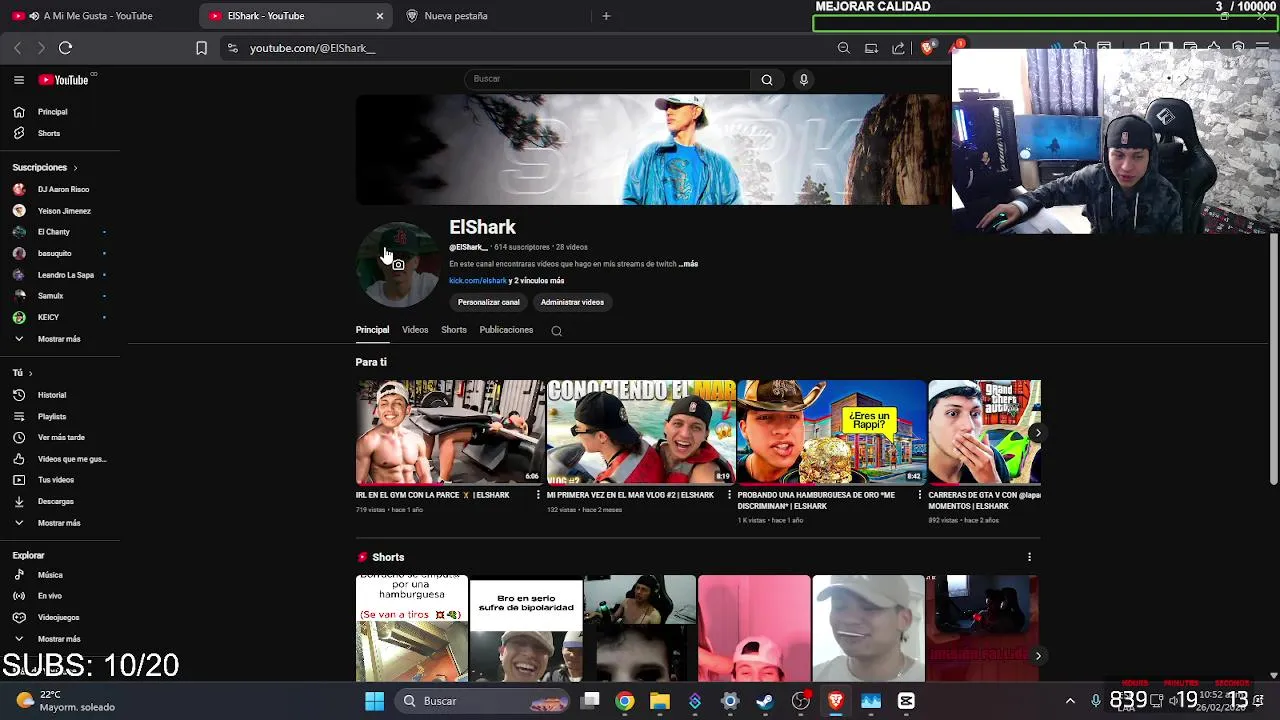This screenshot has width=1280, height=720.
Task: Switch to A Mi Me Gusta browser tab
Action: coord(98,16)
